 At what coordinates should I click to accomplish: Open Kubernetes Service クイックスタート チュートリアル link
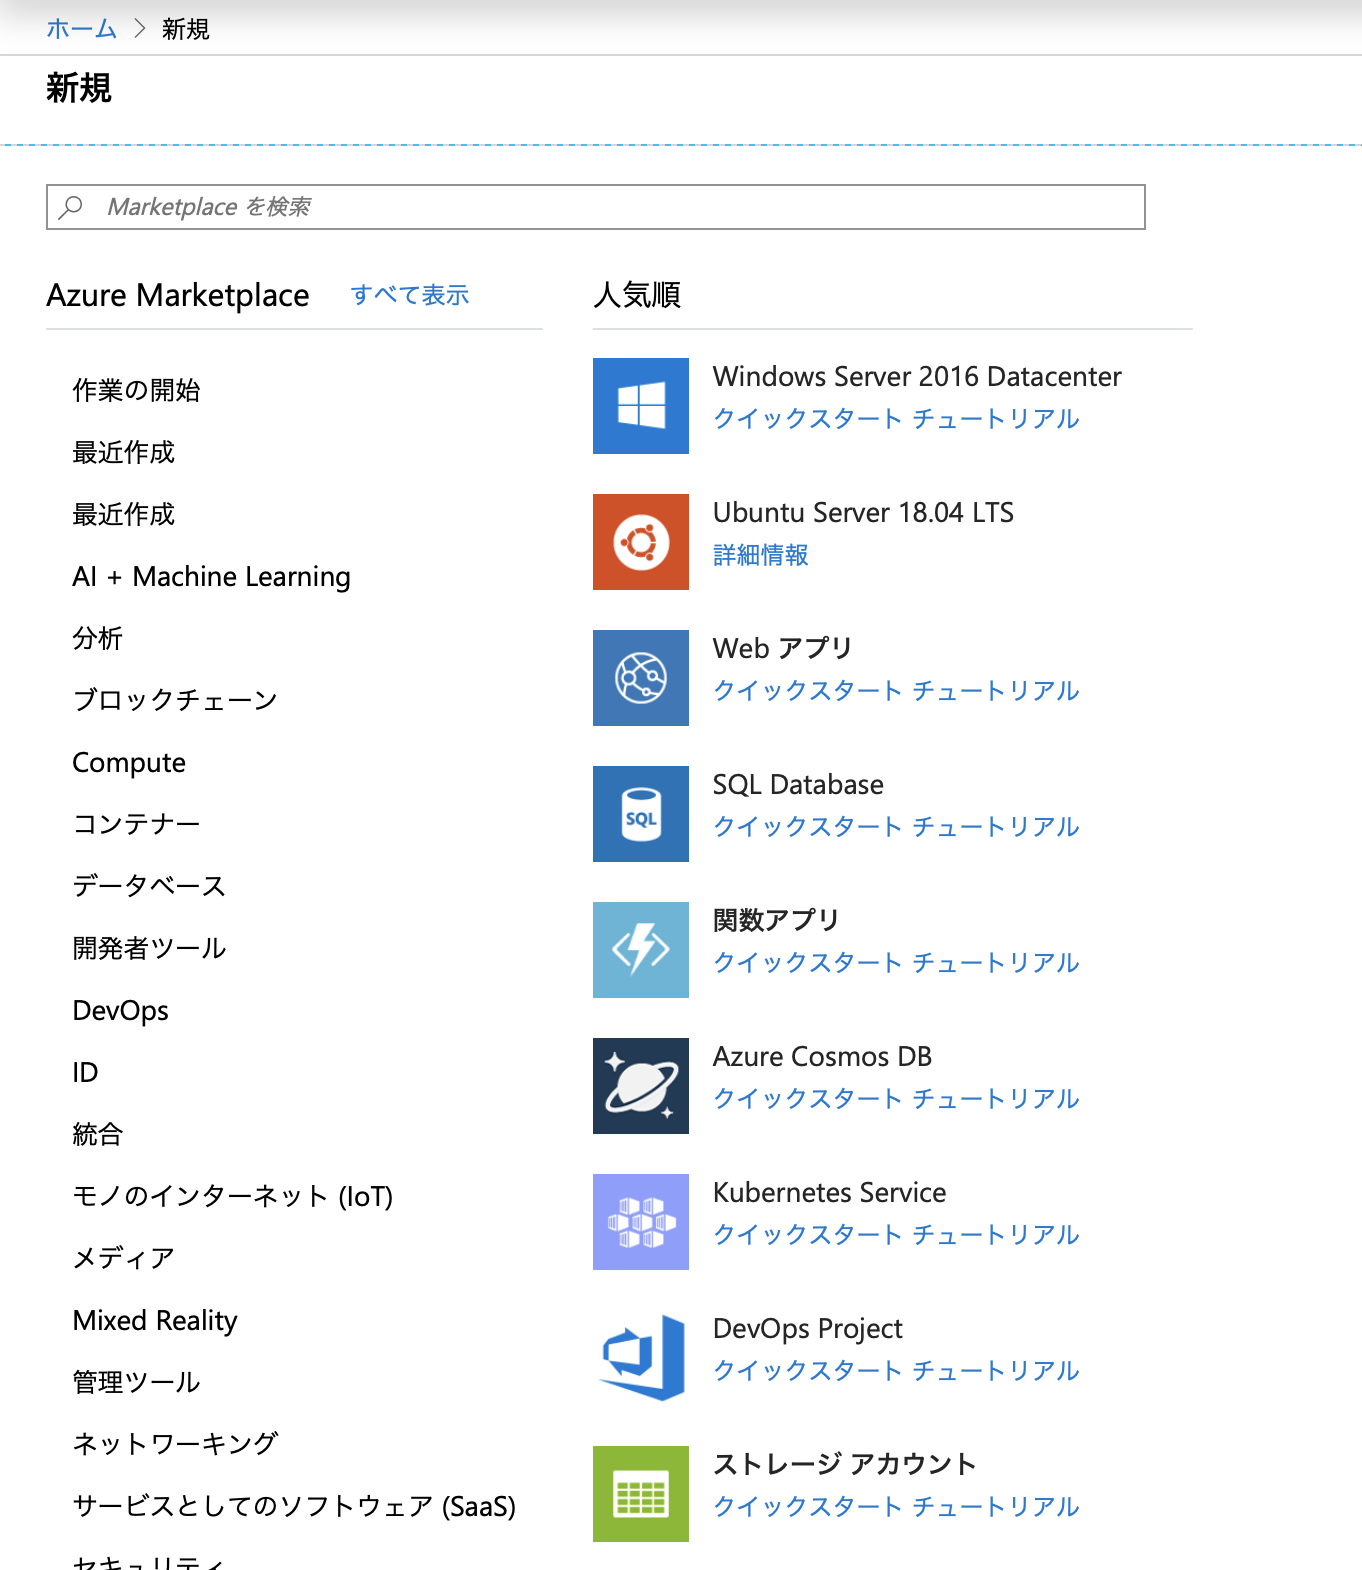coord(896,1235)
